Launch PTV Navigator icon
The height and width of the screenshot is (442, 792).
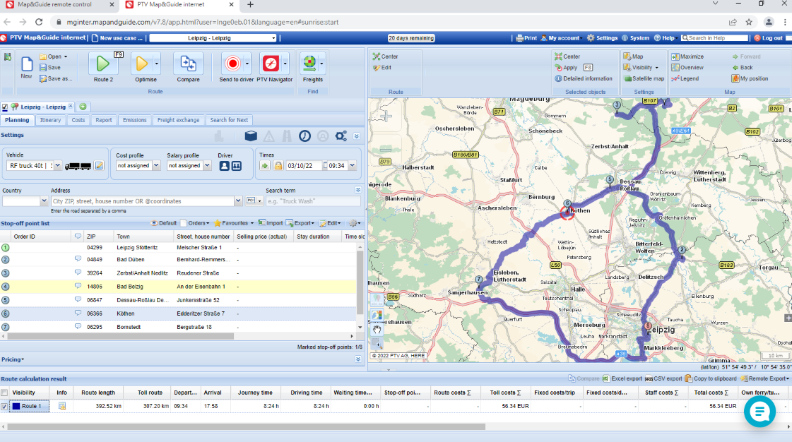273,64
